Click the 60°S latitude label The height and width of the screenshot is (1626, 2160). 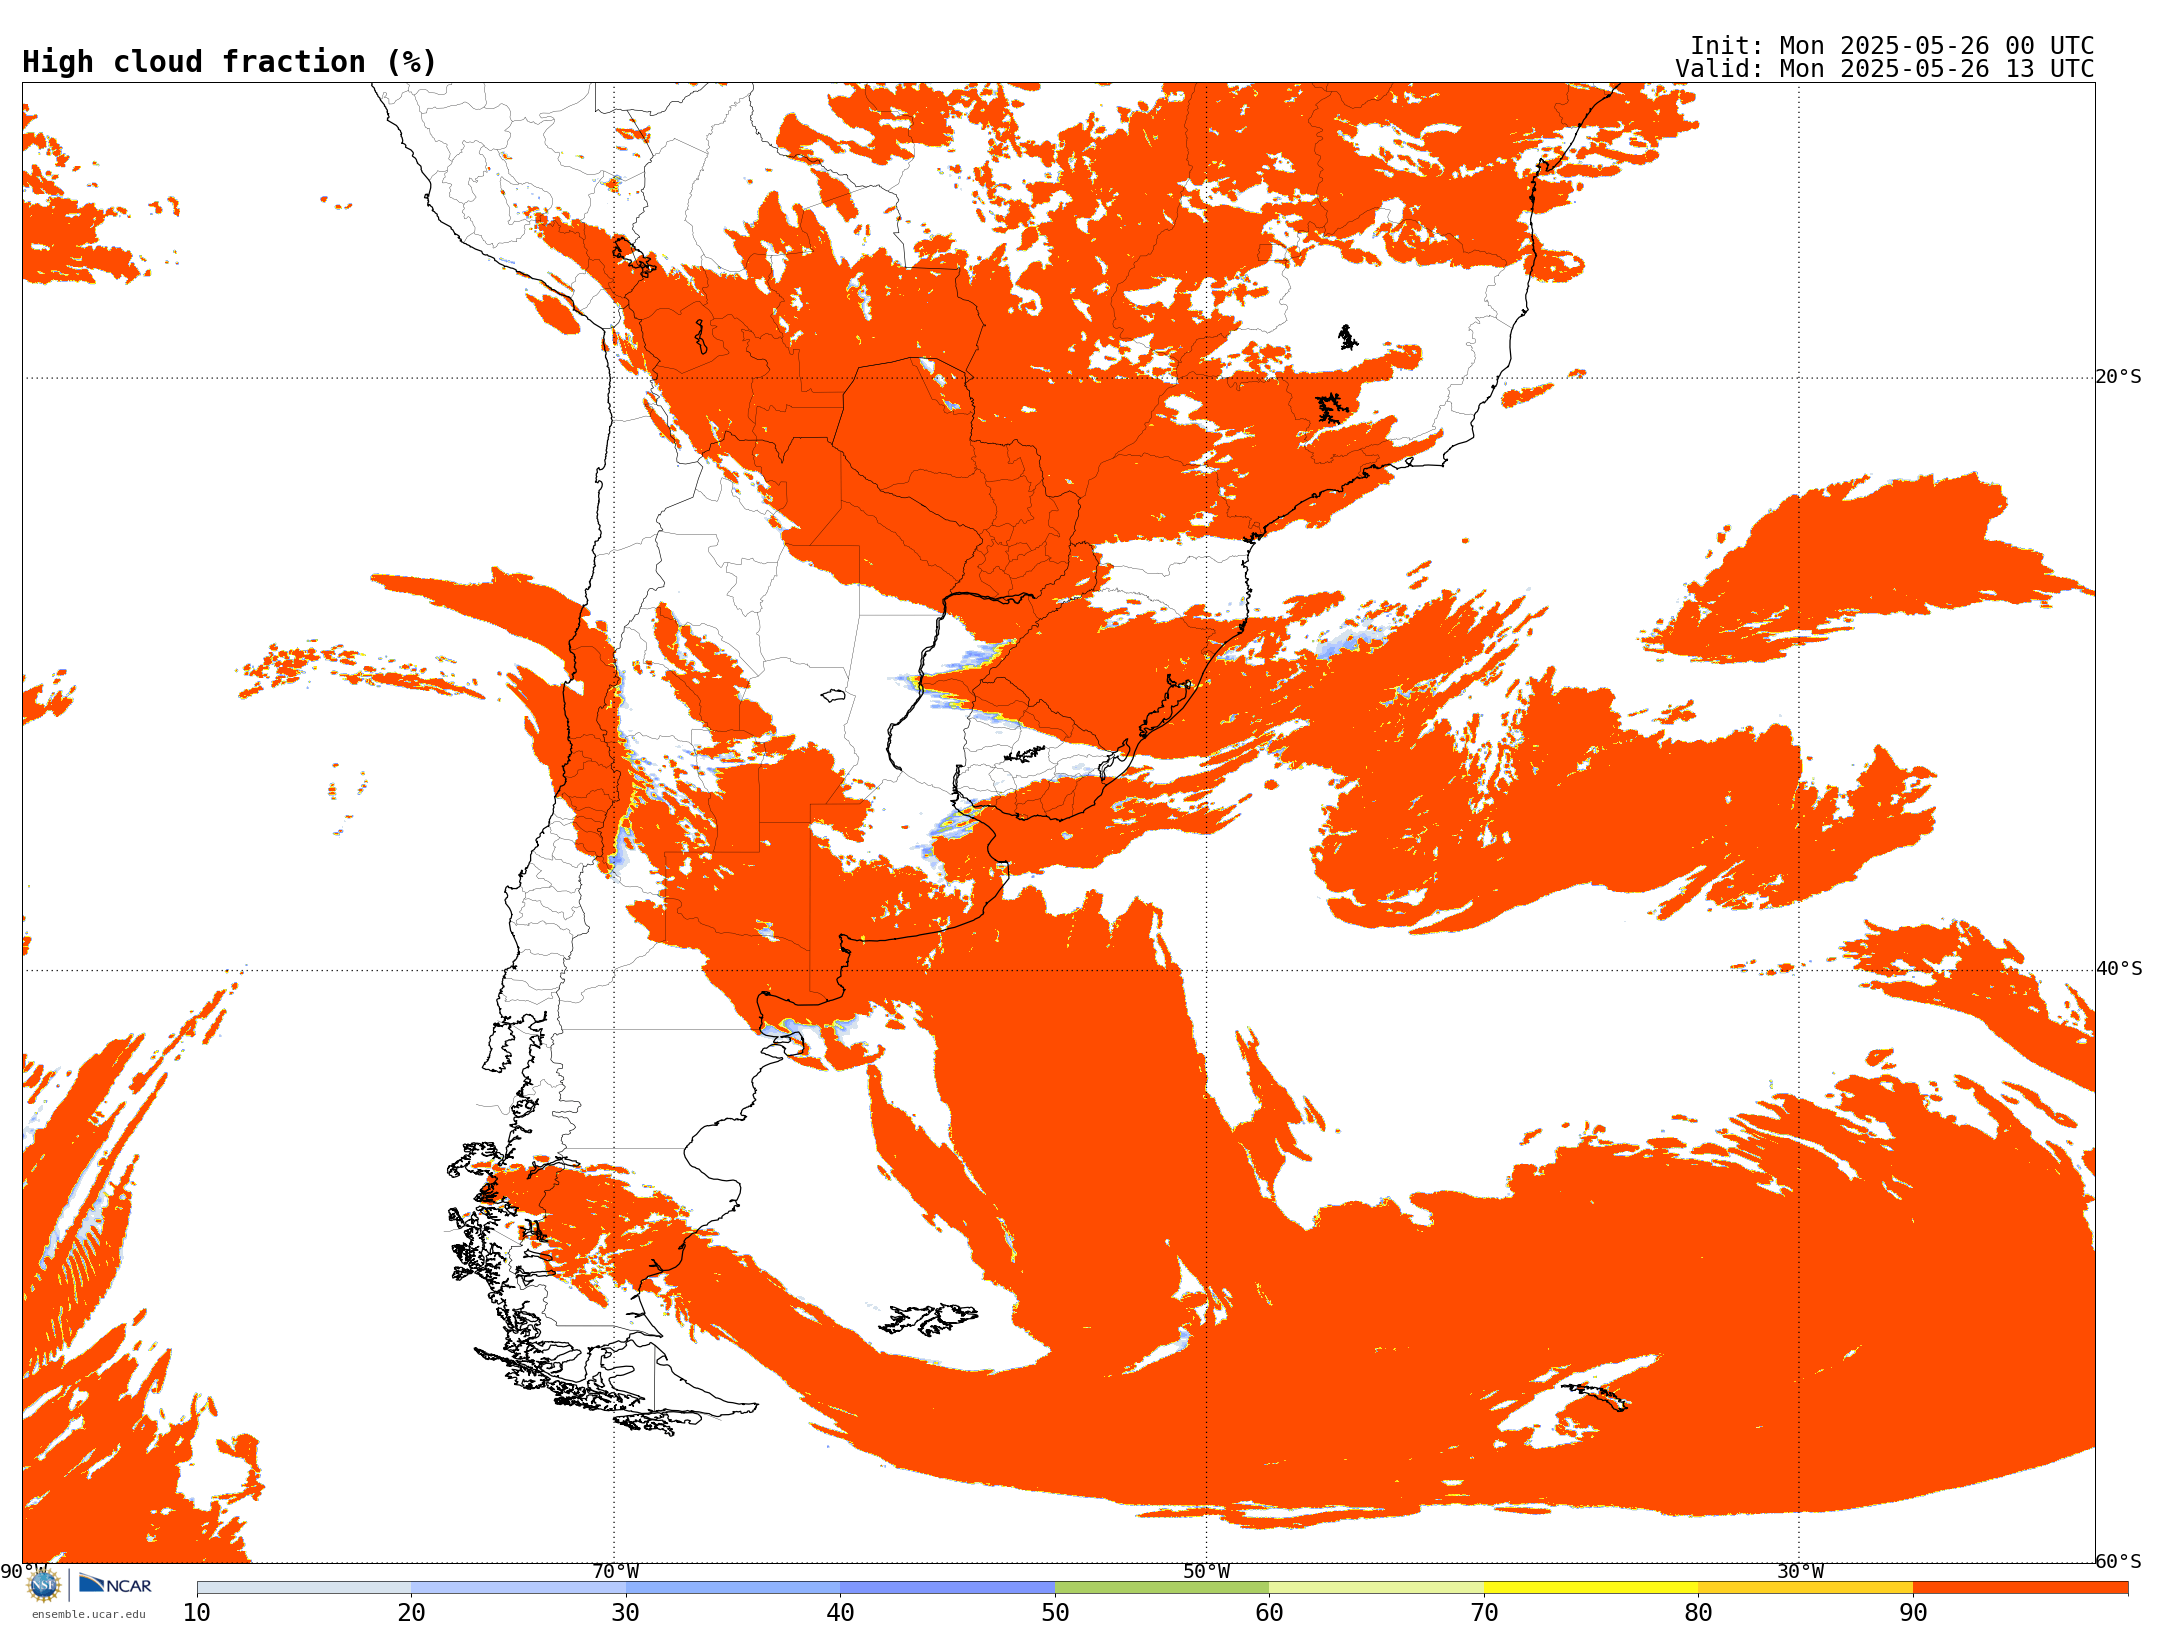(x=2119, y=1561)
